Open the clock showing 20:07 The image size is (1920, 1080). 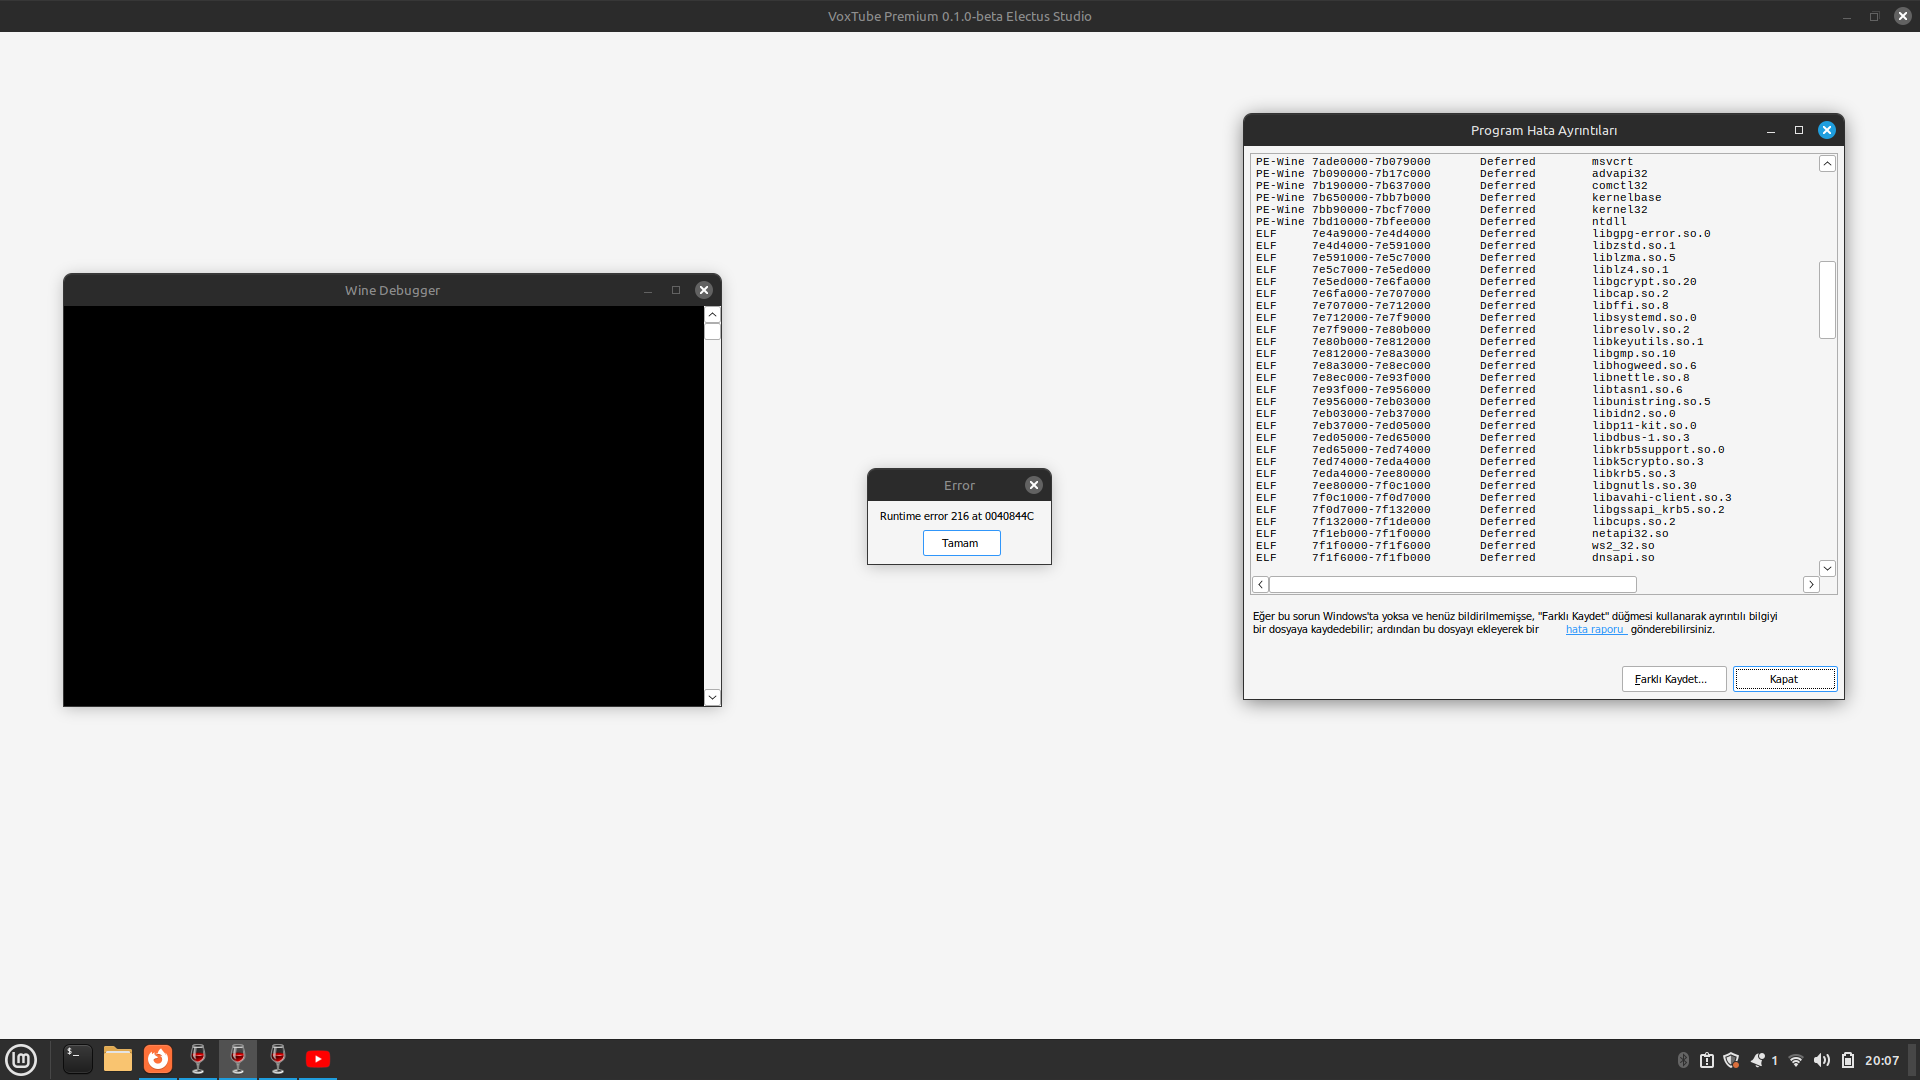1882,1060
